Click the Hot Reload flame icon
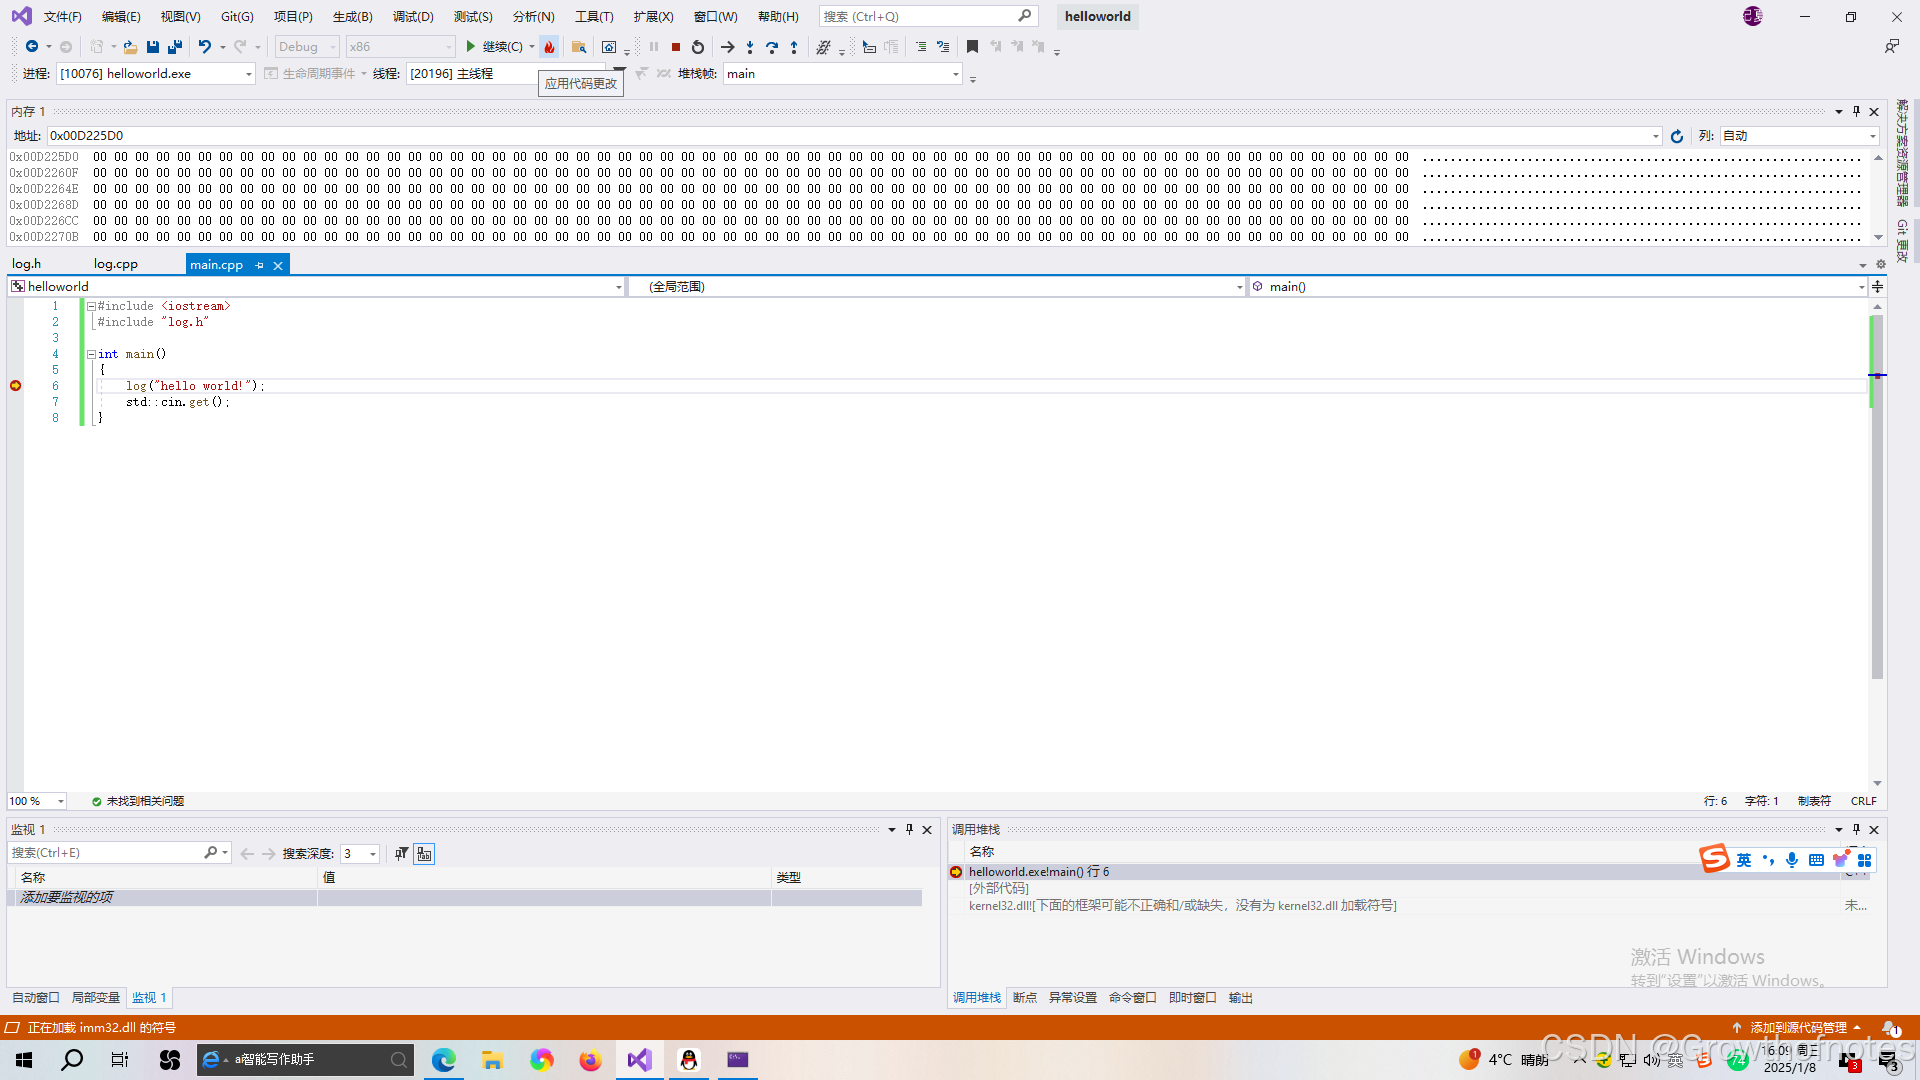The image size is (1920, 1080). point(549,47)
